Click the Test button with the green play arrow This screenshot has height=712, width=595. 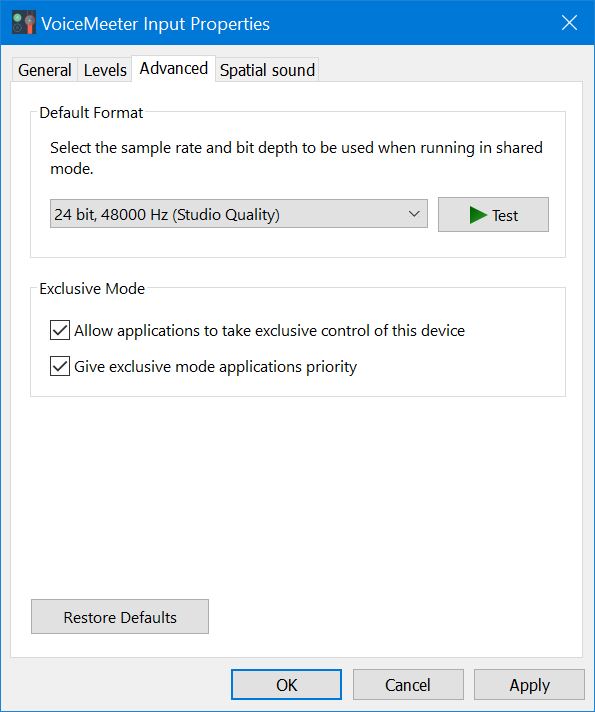click(493, 215)
